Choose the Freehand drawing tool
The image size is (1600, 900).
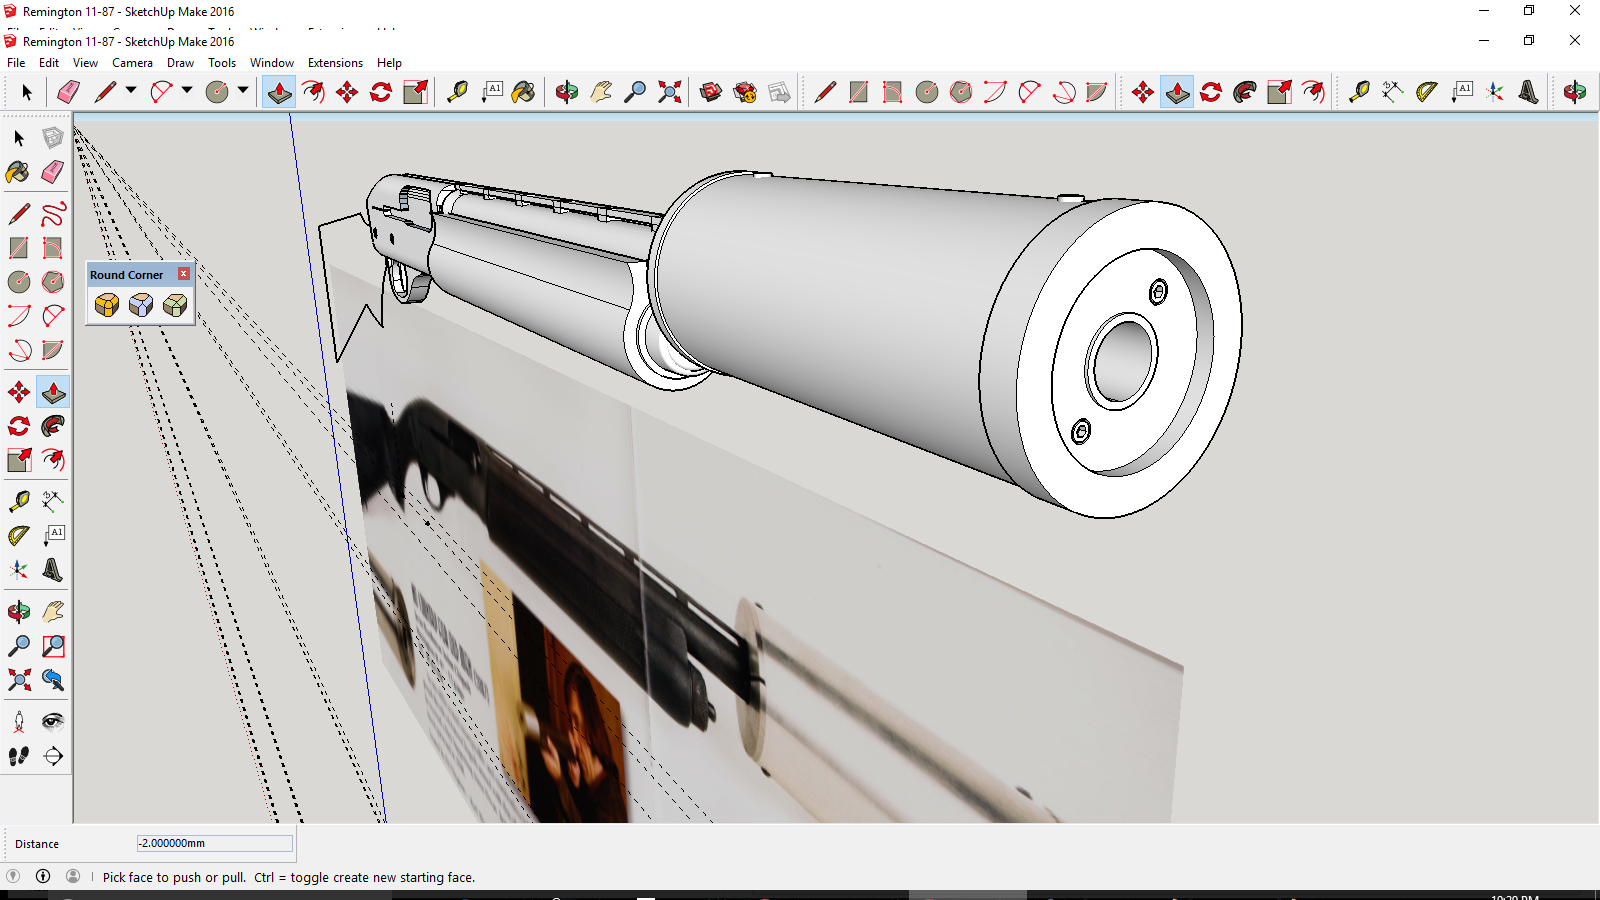point(53,213)
